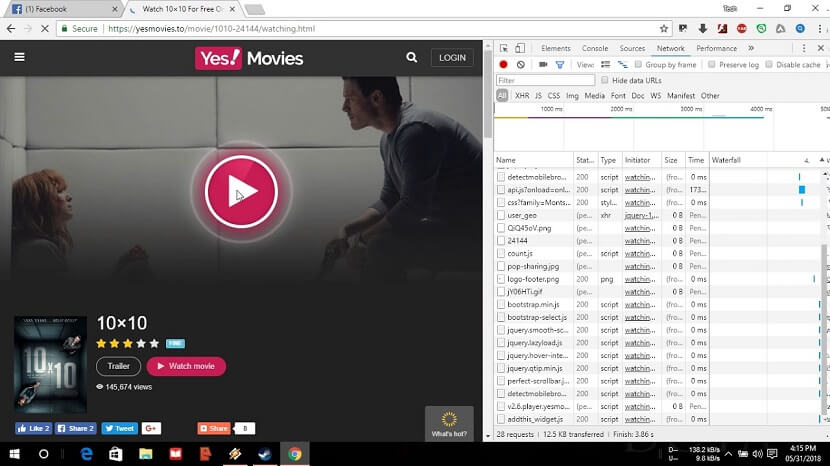
Task: Open the Chrome main menu
Action: (819, 29)
